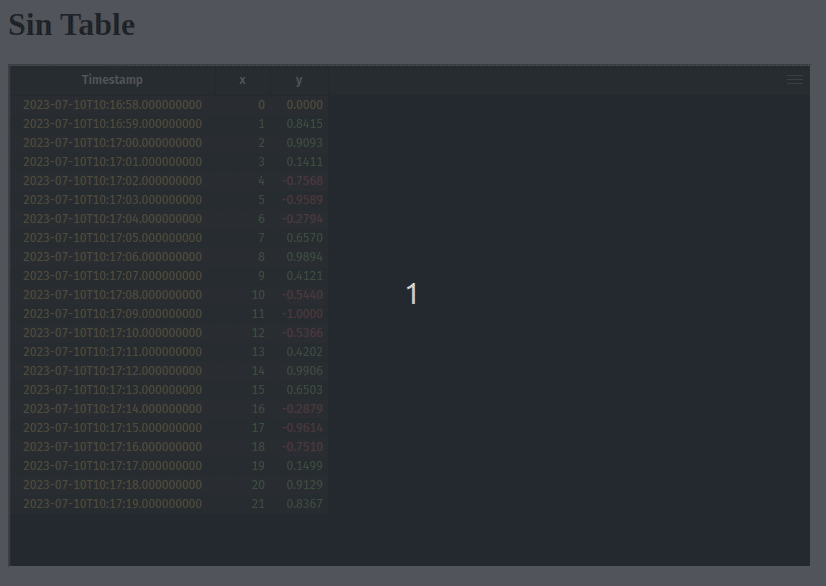Select the first row timestamp 10:16:58
Image resolution: width=826 pixels, height=586 pixels.
click(x=112, y=104)
